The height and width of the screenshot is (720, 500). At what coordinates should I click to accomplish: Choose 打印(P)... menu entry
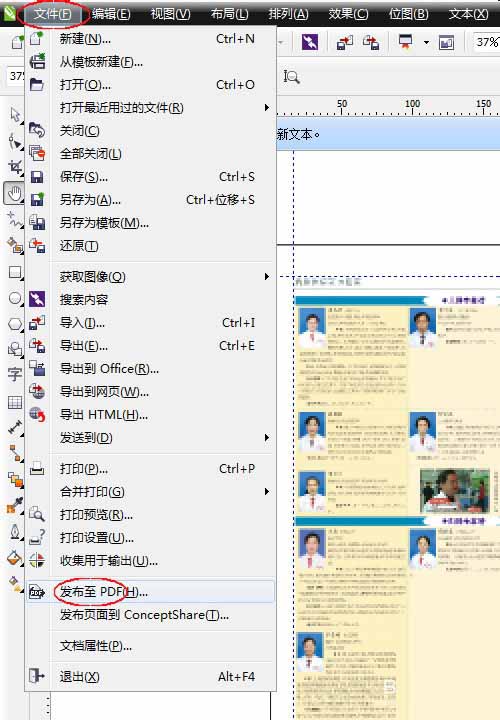tap(151, 468)
